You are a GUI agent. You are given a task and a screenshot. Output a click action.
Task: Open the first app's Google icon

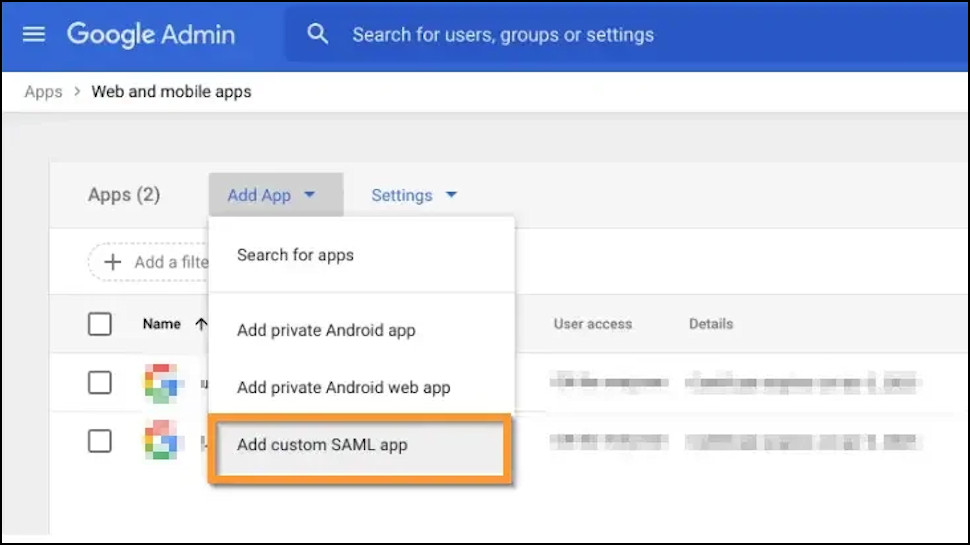pos(163,383)
